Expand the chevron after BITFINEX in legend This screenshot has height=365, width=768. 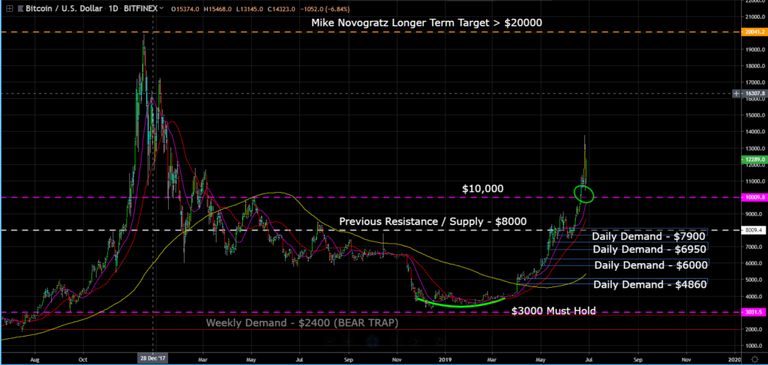[162, 9]
